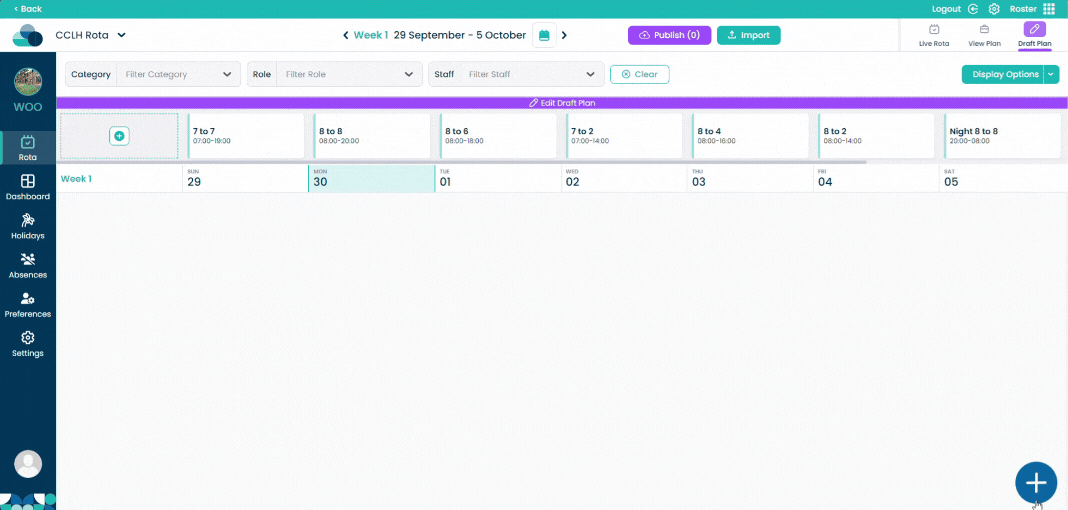Expand the Display Options arrow

(x=1052, y=74)
